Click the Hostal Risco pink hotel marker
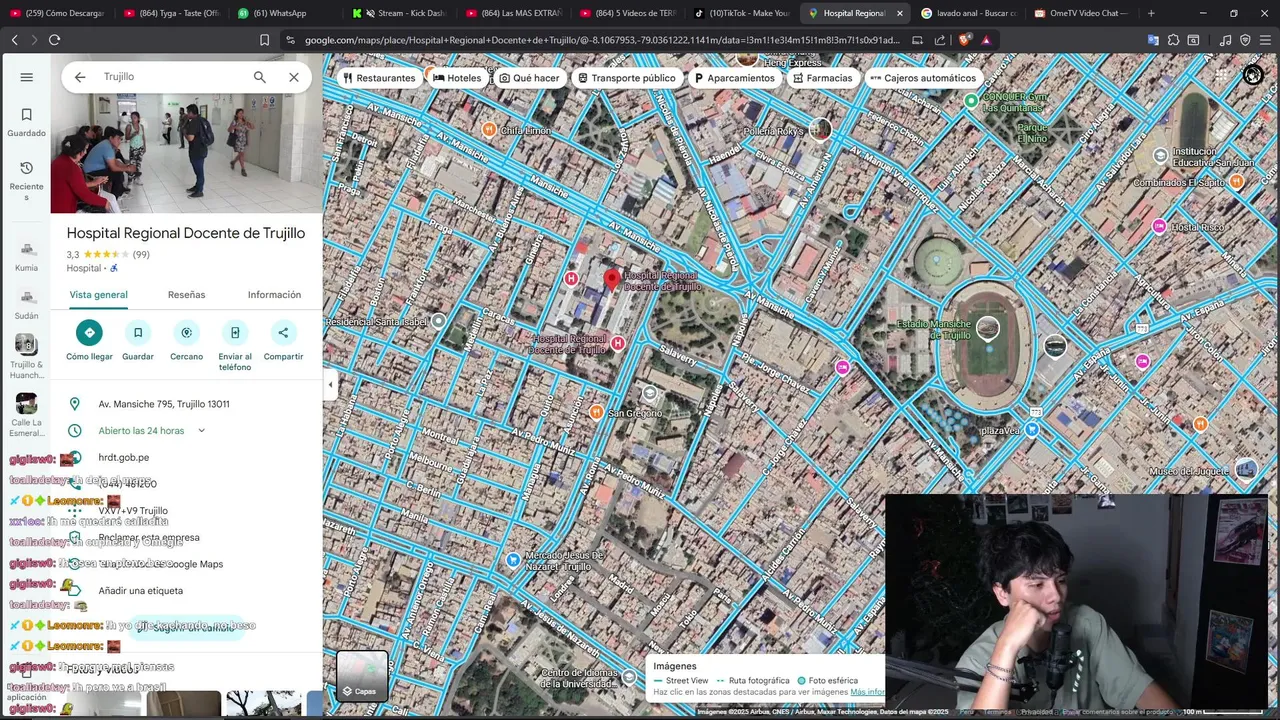1280x720 pixels. click(1159, 227)
